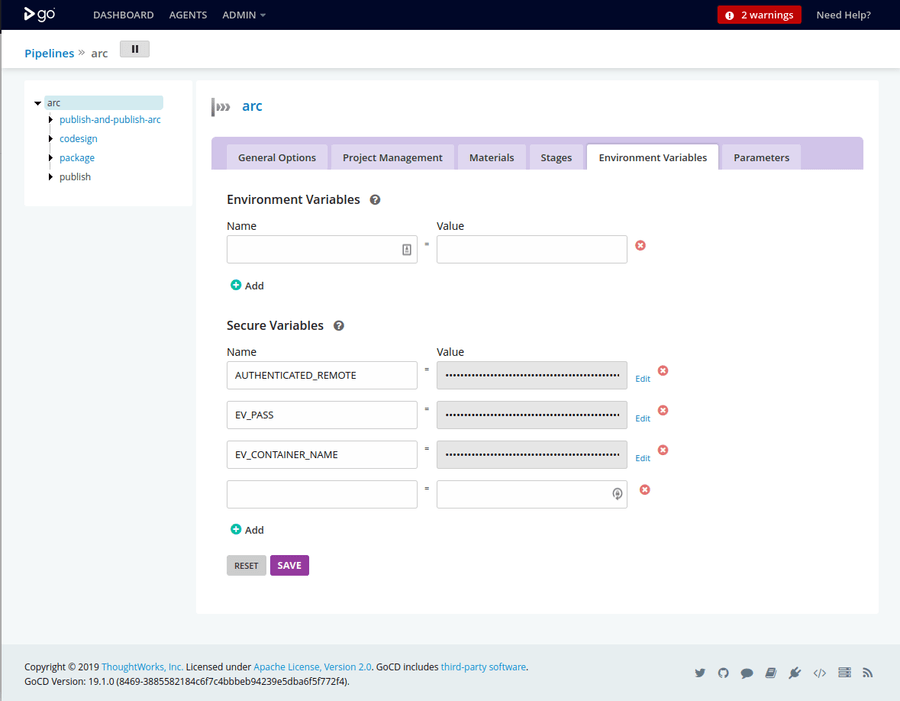
Task: Open the GitHub icon in the footer
Action: tap(723, 672)
